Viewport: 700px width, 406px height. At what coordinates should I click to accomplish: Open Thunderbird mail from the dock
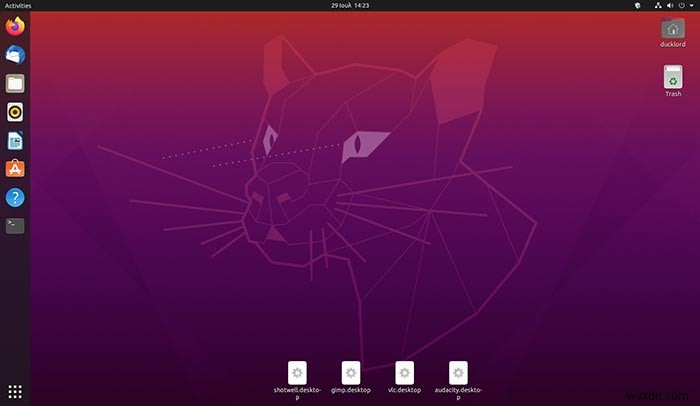15,54
